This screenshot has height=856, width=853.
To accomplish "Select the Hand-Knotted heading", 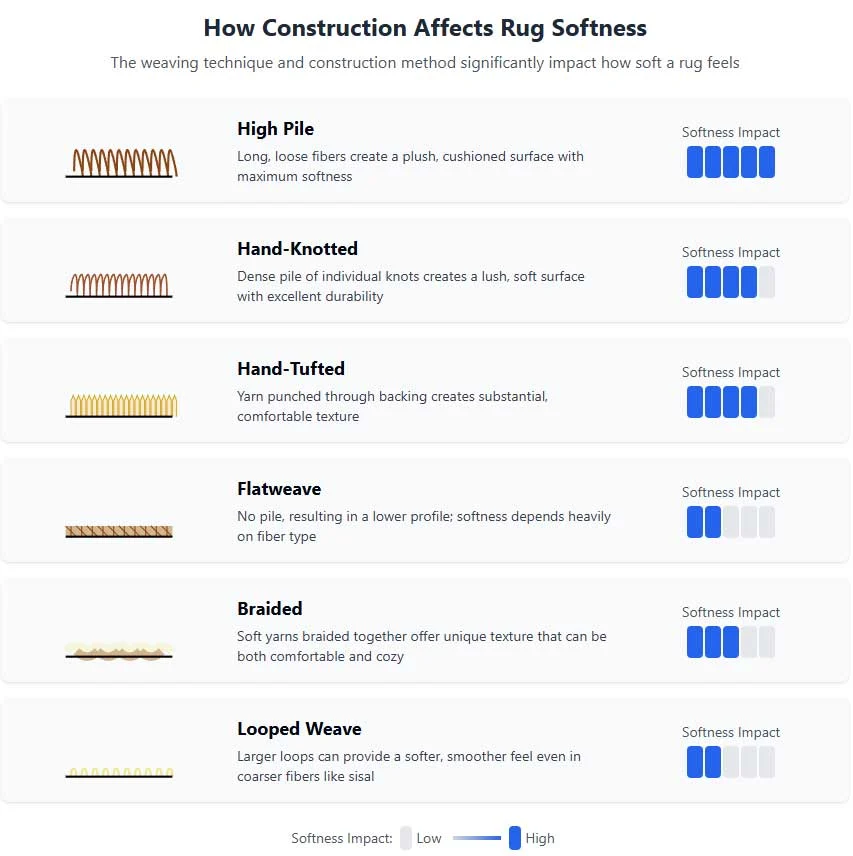I will click(x=297, y=249).
